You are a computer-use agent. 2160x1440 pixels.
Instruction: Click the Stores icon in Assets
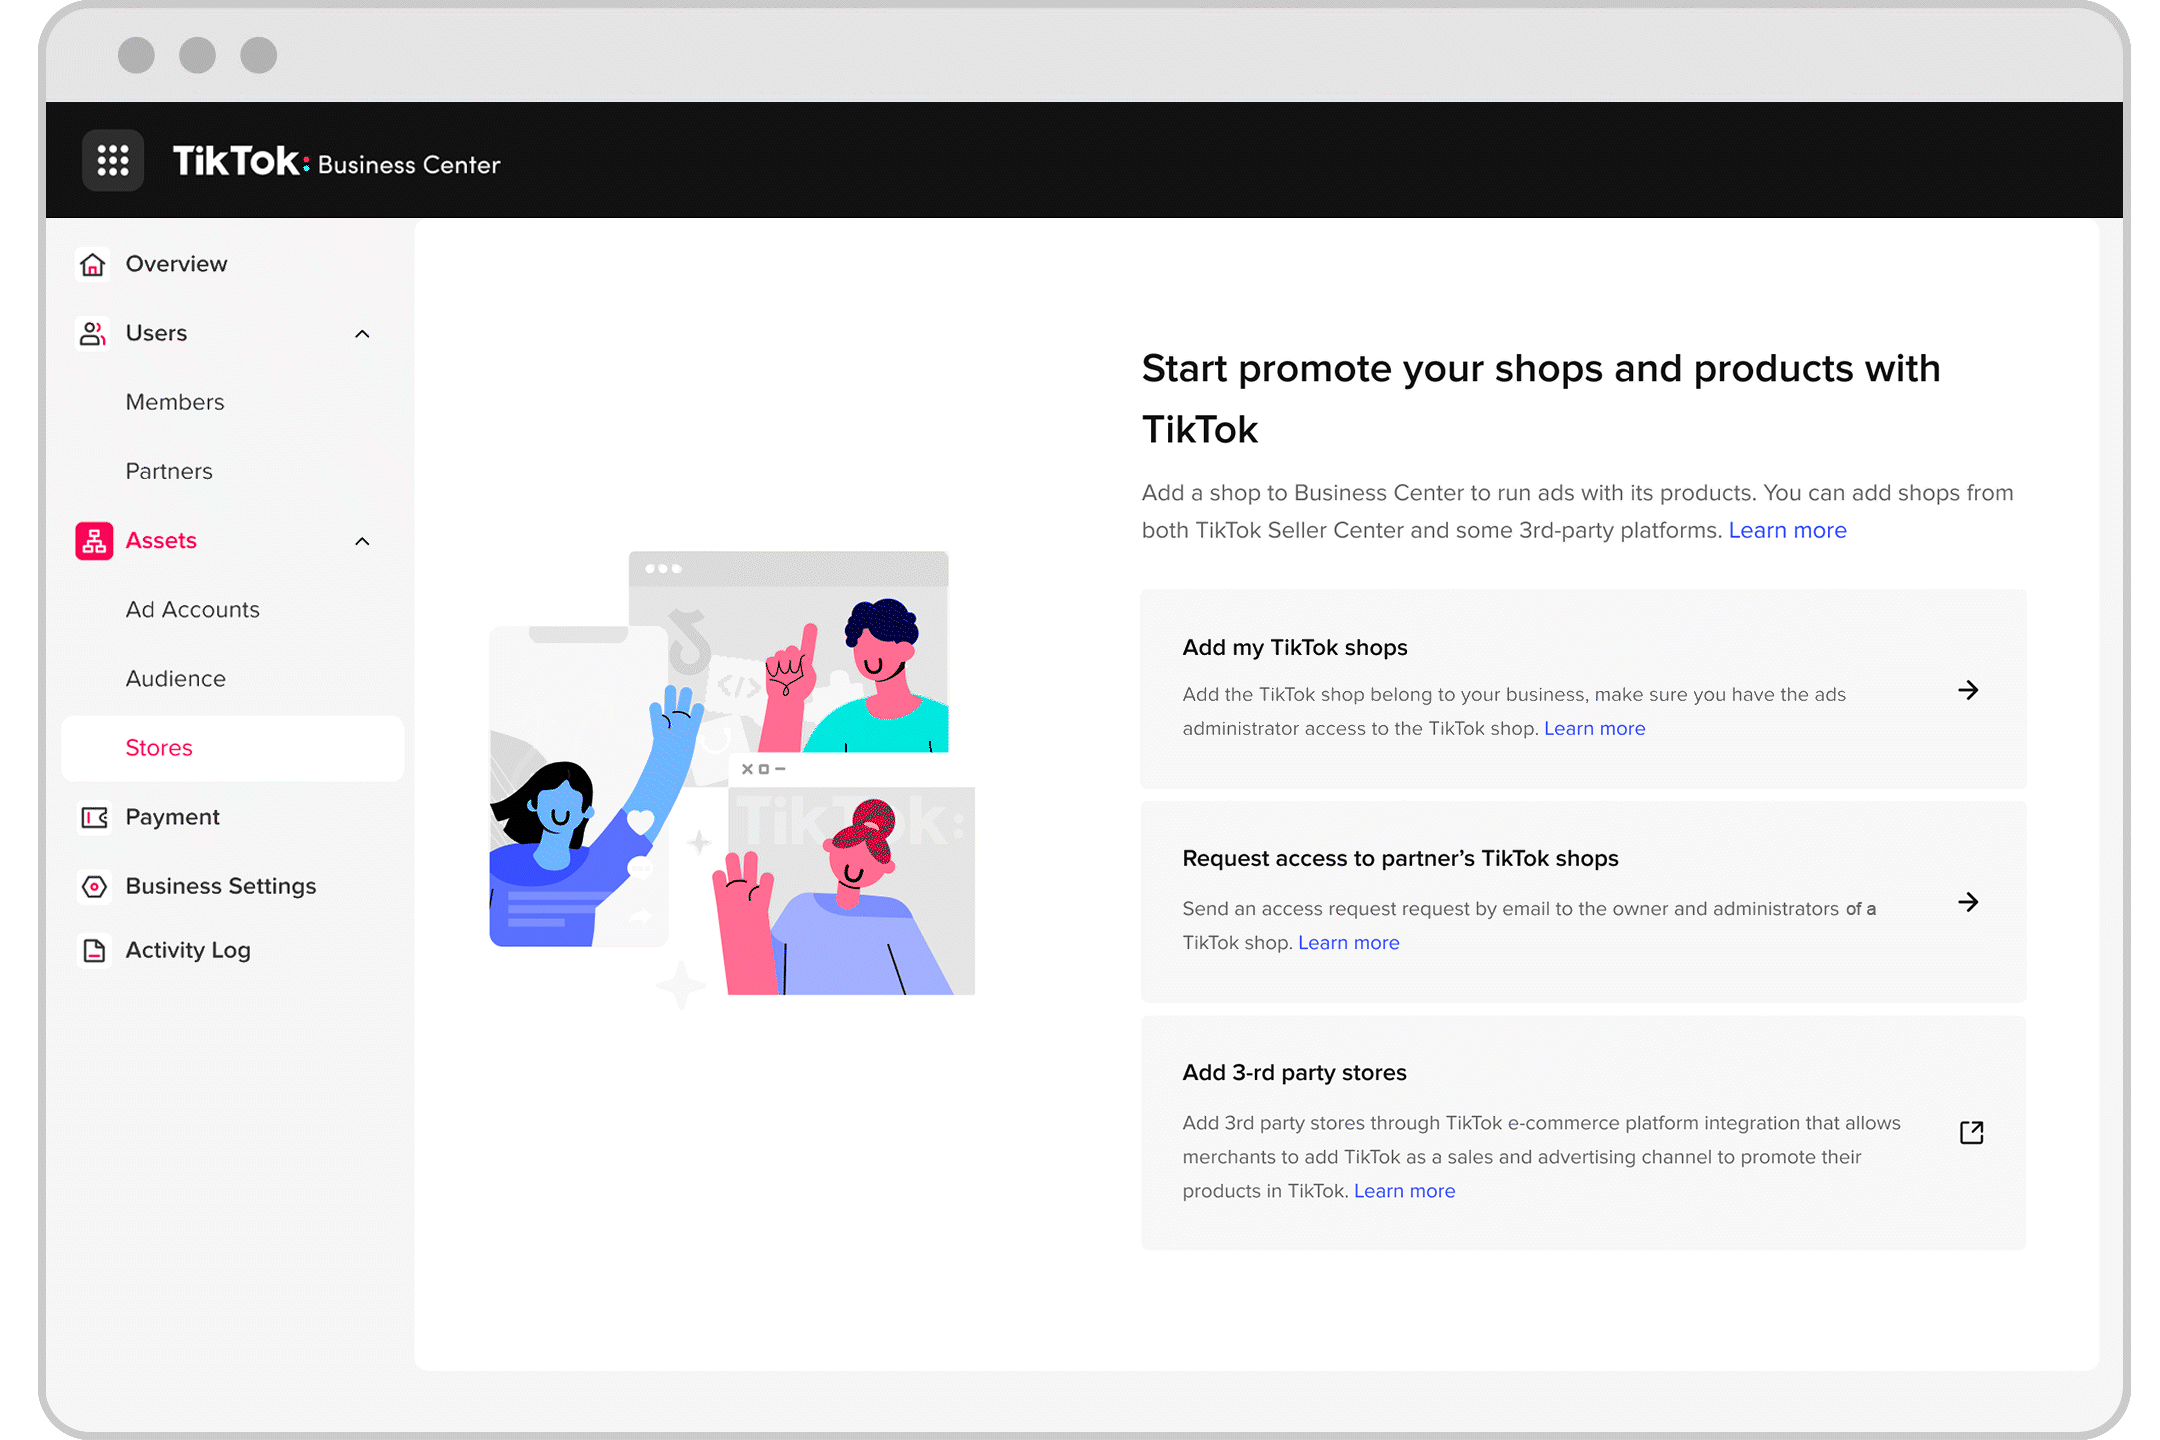159,746
